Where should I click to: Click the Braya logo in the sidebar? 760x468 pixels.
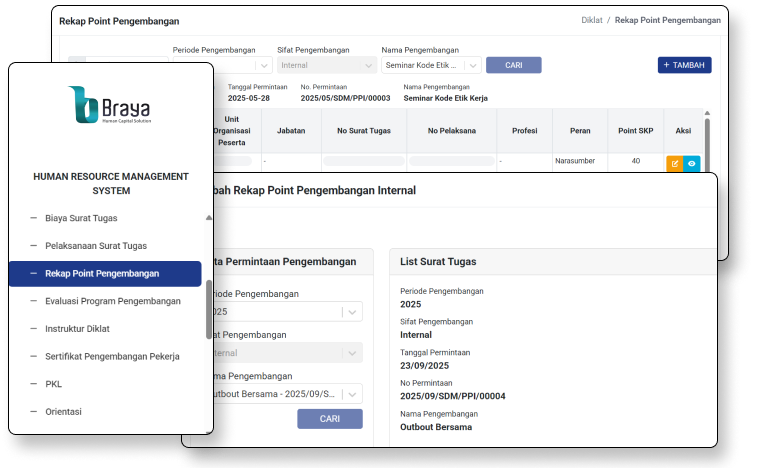(111, 106)
